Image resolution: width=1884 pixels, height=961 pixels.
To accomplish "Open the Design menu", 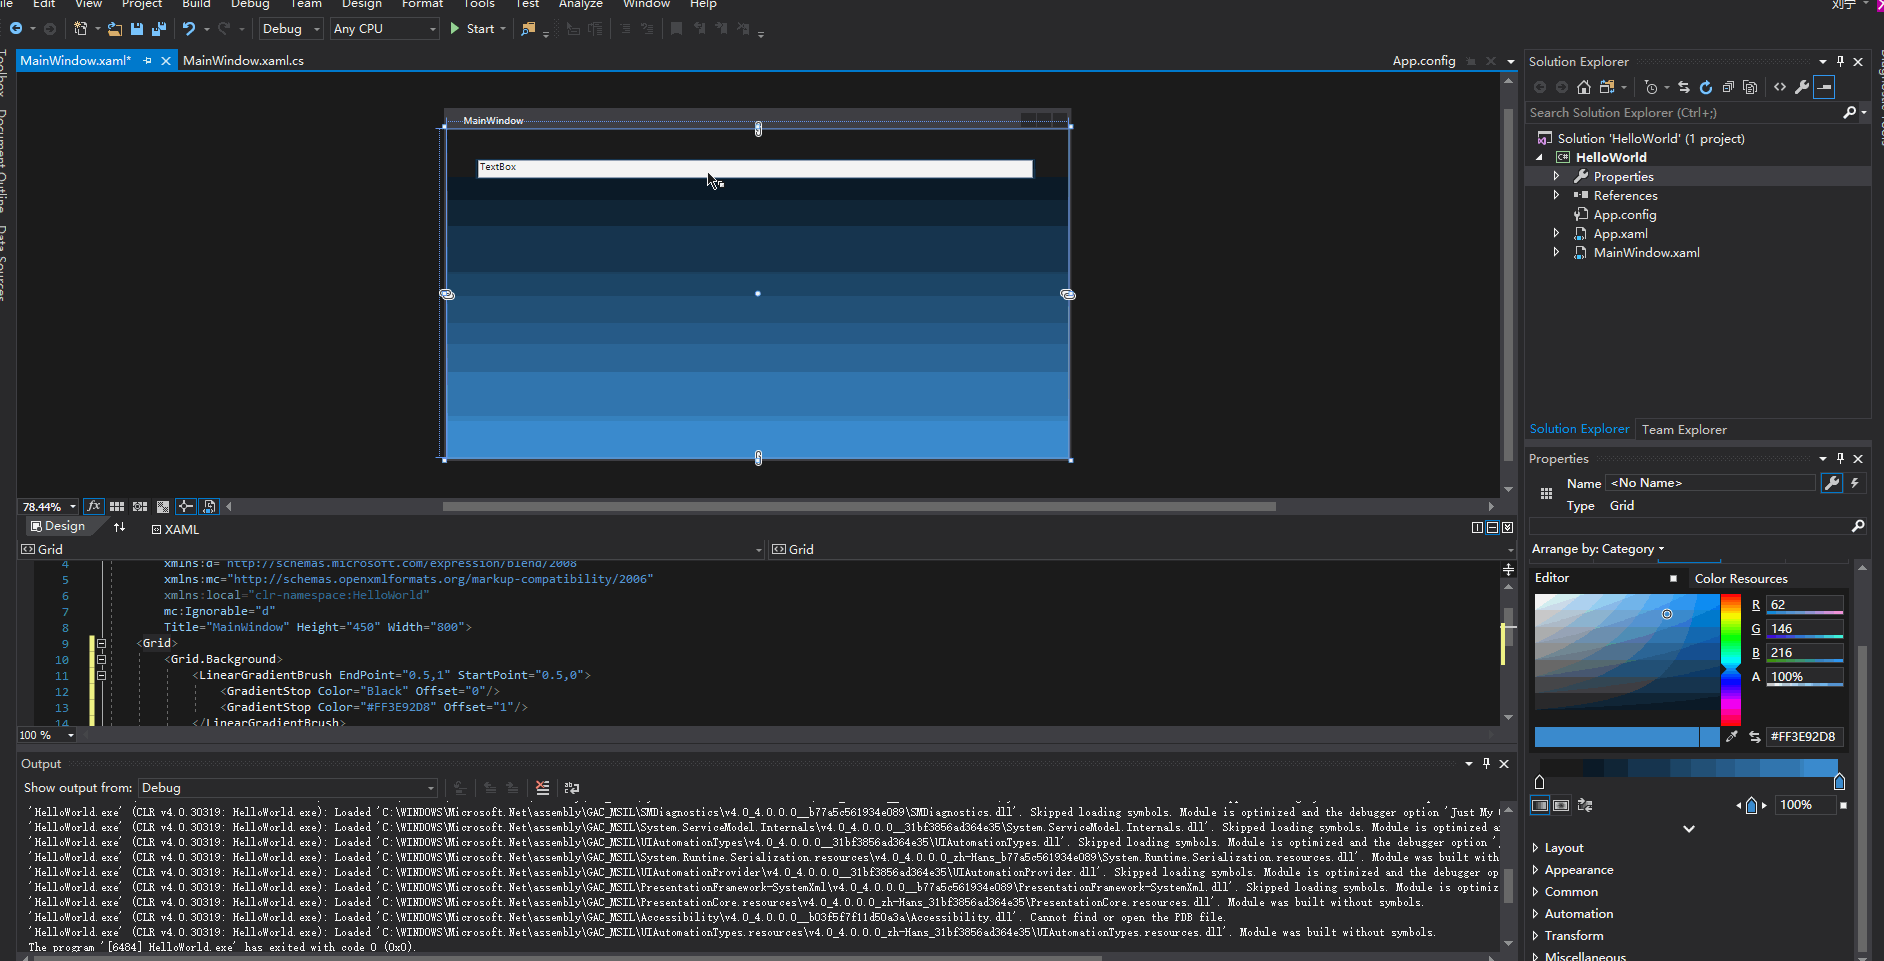I will (361, 4).
